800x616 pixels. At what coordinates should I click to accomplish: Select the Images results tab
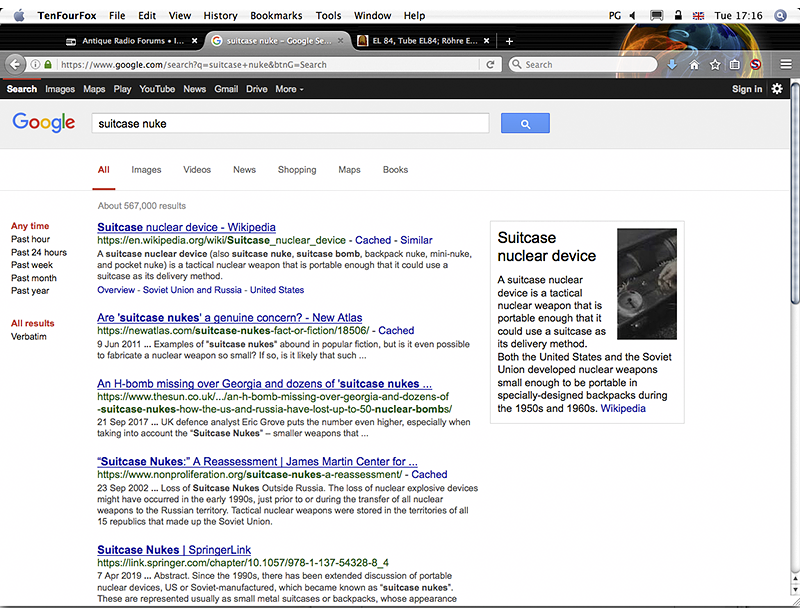146,169
